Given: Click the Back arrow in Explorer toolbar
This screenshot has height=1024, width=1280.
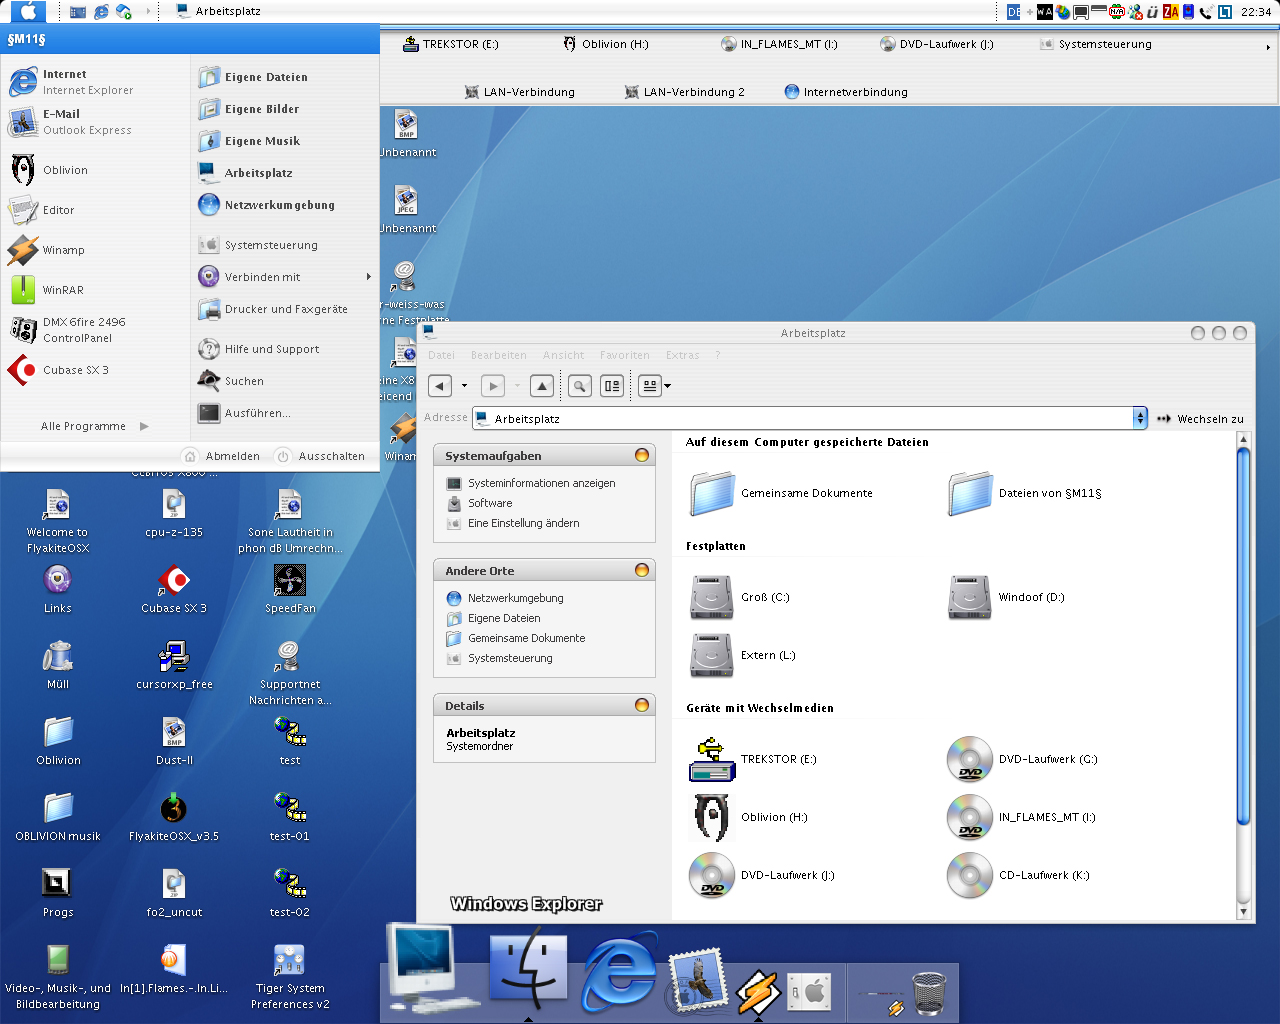Looking at the screenshot, I should 440,386.
